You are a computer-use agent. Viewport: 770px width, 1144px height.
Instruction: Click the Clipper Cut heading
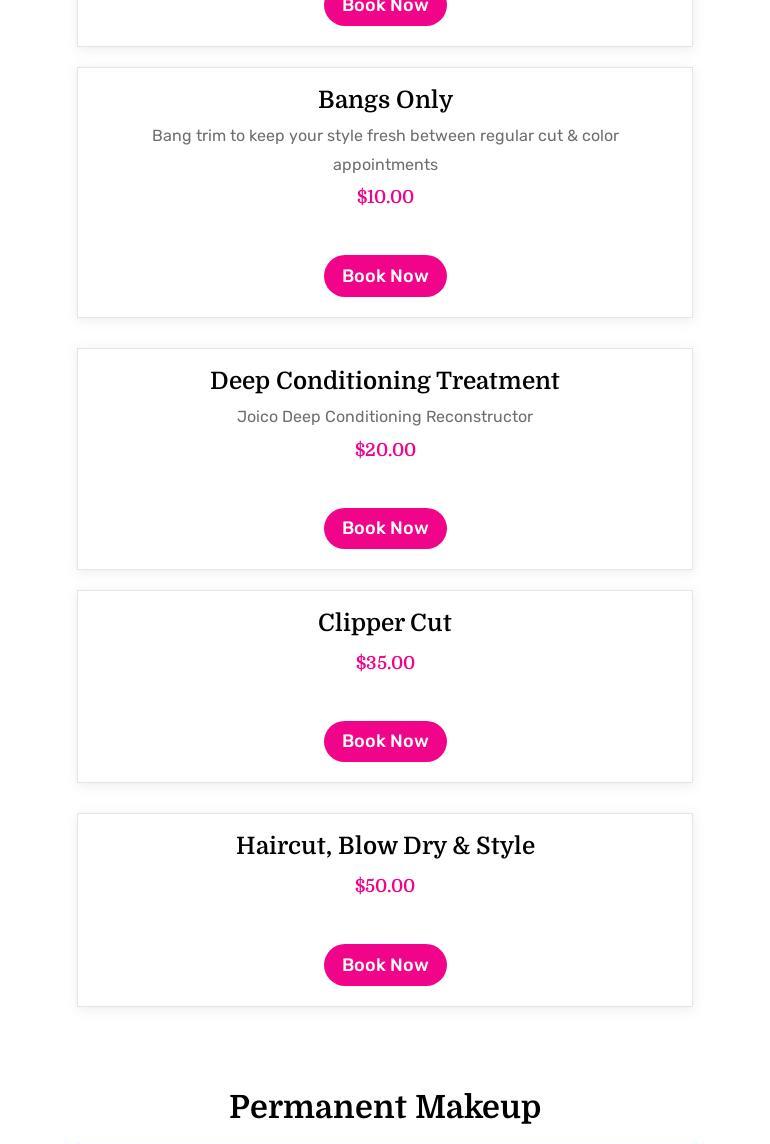pyautogui.click(x=385, y=623)
